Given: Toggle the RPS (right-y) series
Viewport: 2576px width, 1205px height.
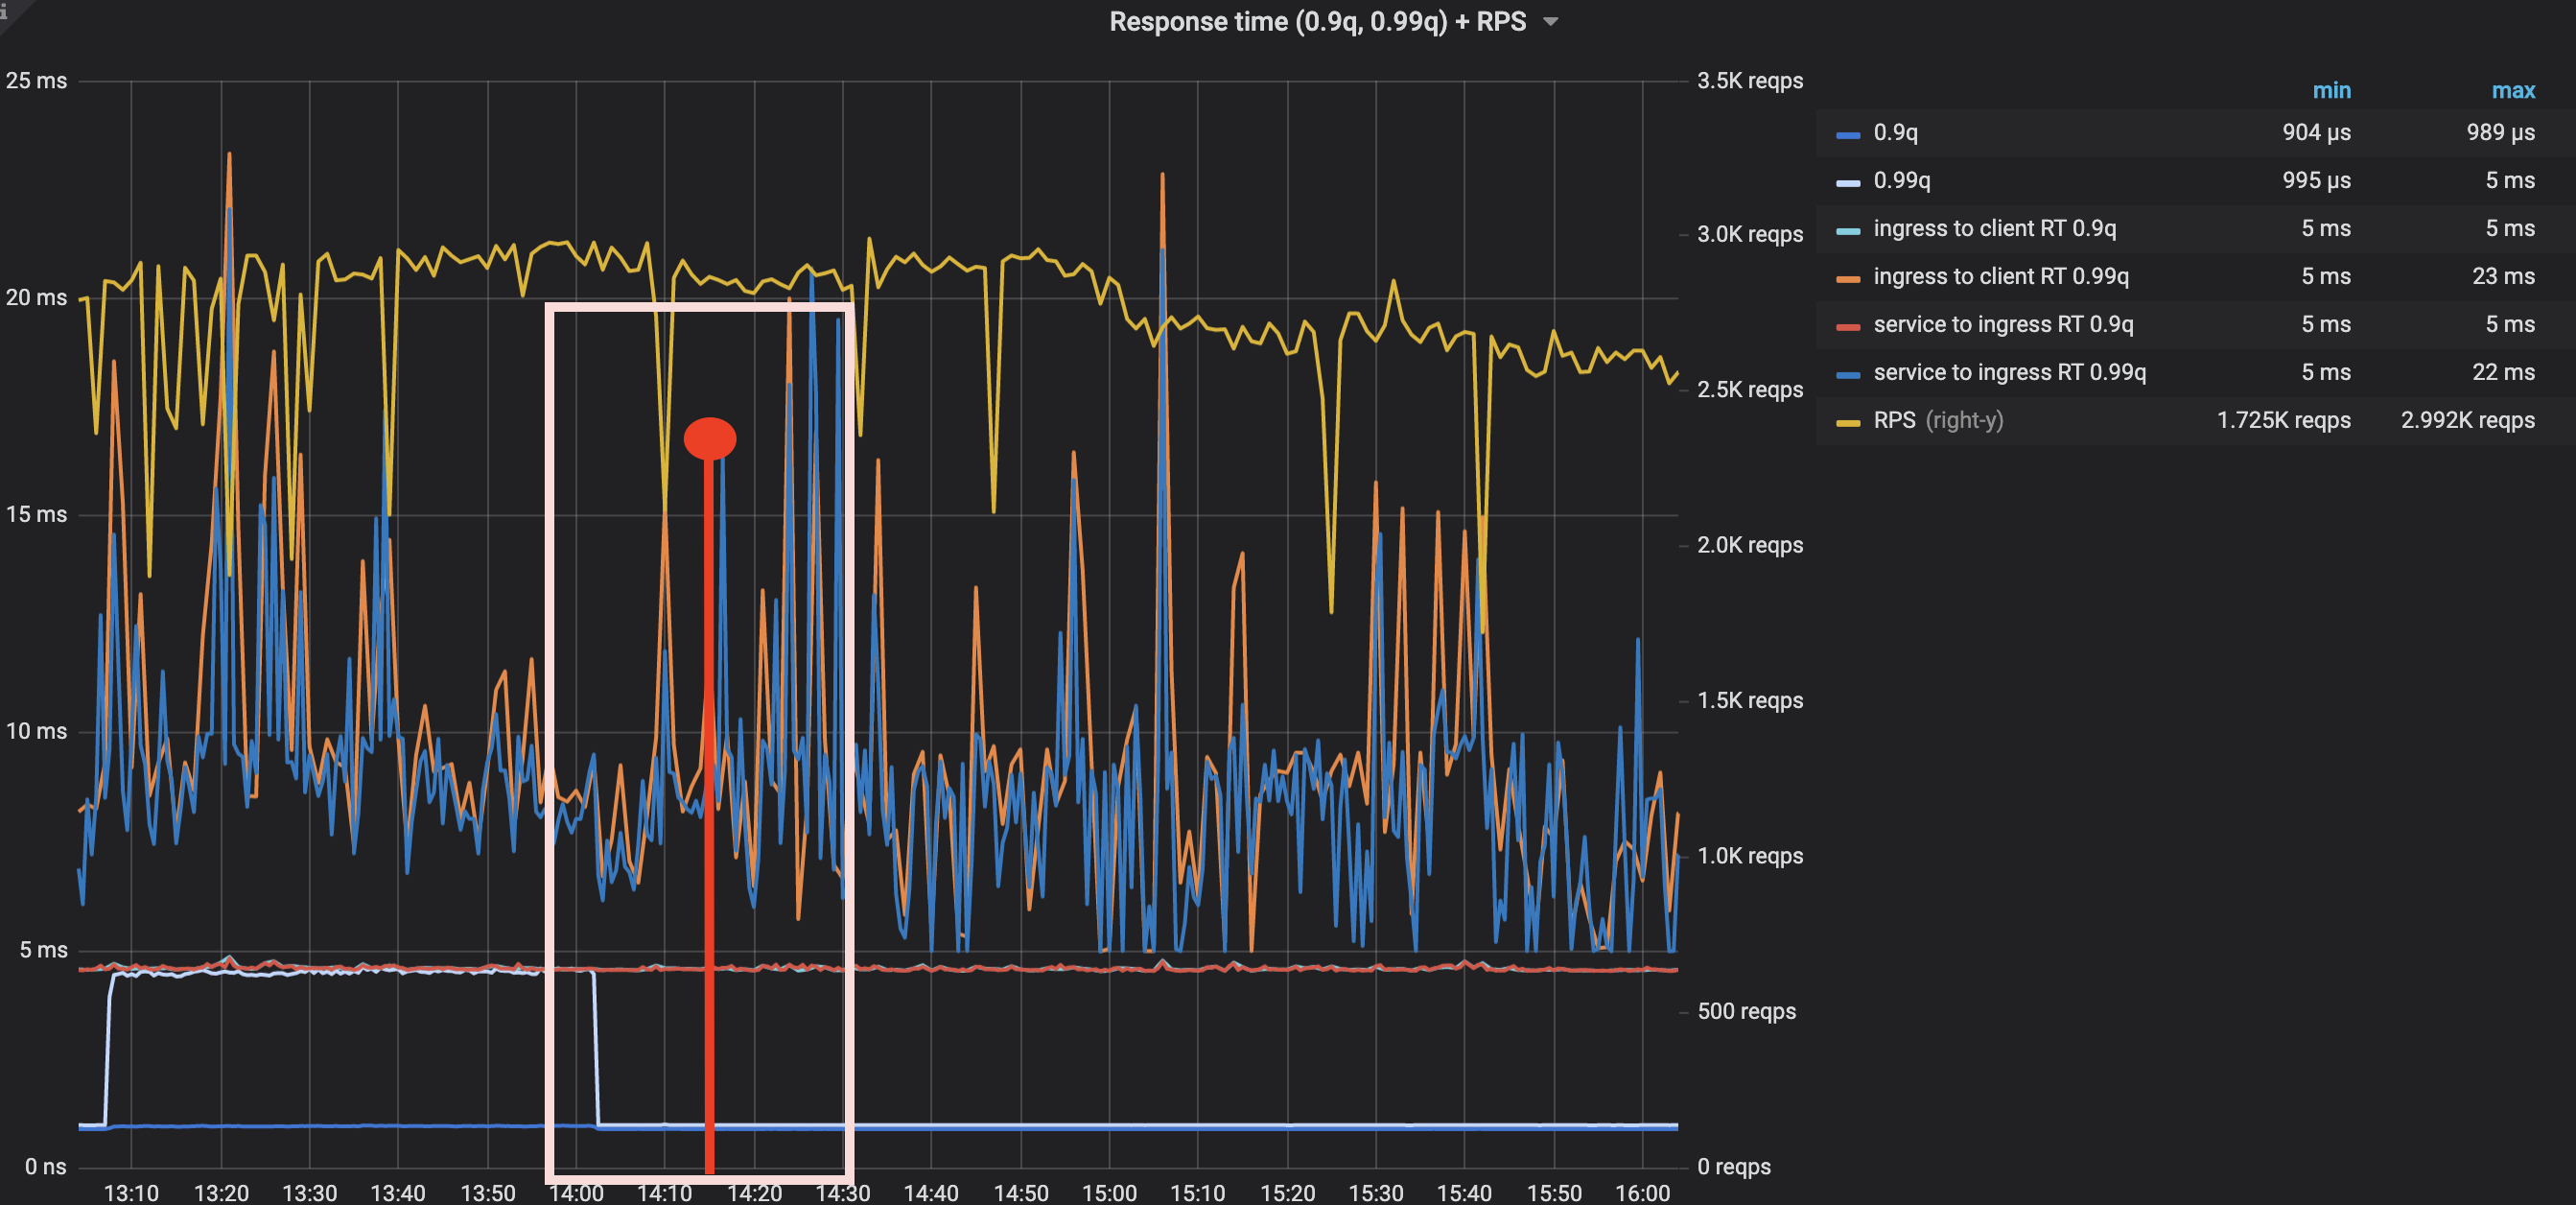Looking at the screenshot, I should click(1938, 421).
